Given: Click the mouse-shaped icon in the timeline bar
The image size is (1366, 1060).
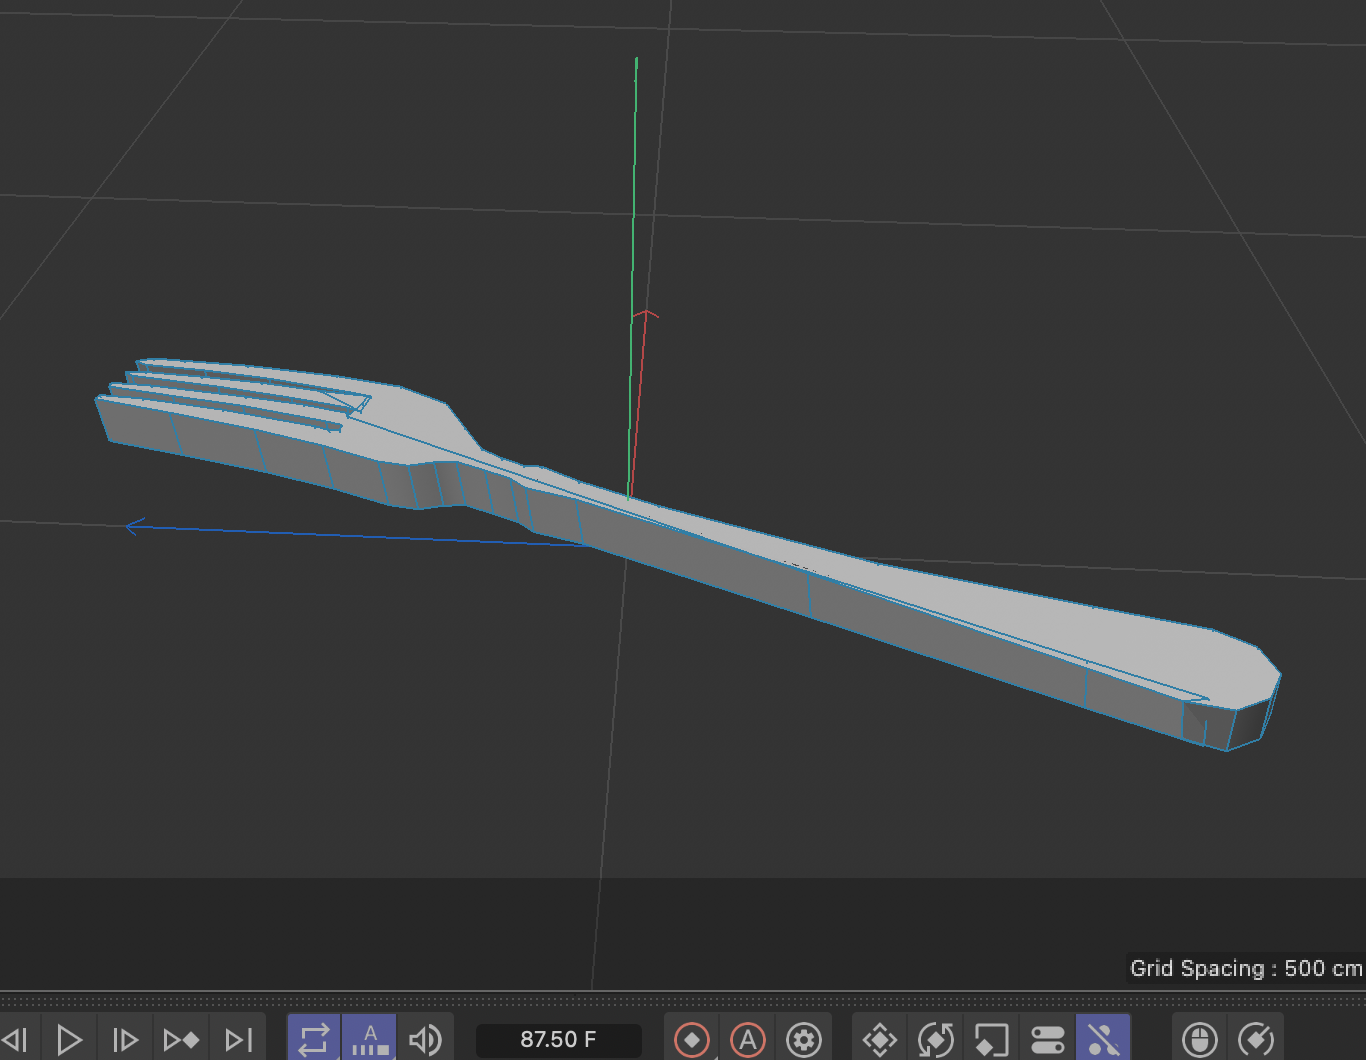Looking at the screenshot, I should 1200,1040.
